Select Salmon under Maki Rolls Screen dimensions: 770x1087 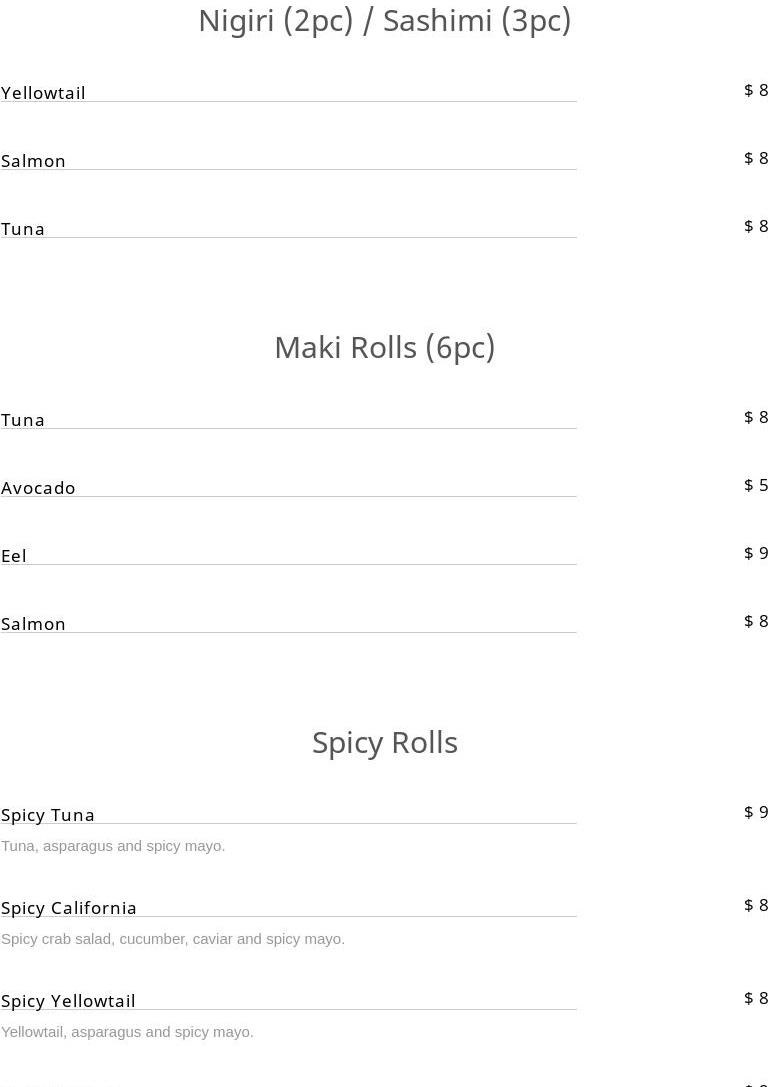click(x=33, y=623)
